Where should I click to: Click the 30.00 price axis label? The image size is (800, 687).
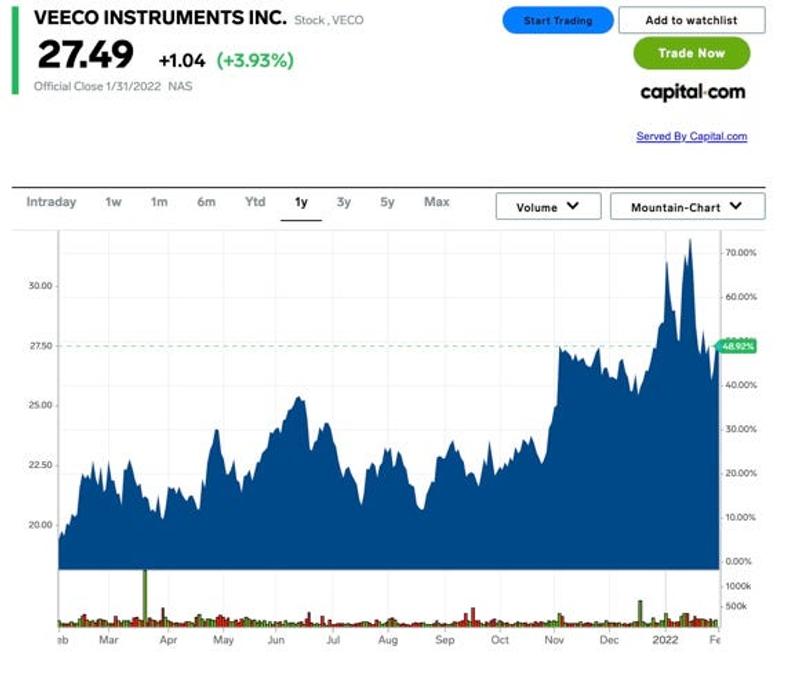pyautogui.click(x=40, y=286)
